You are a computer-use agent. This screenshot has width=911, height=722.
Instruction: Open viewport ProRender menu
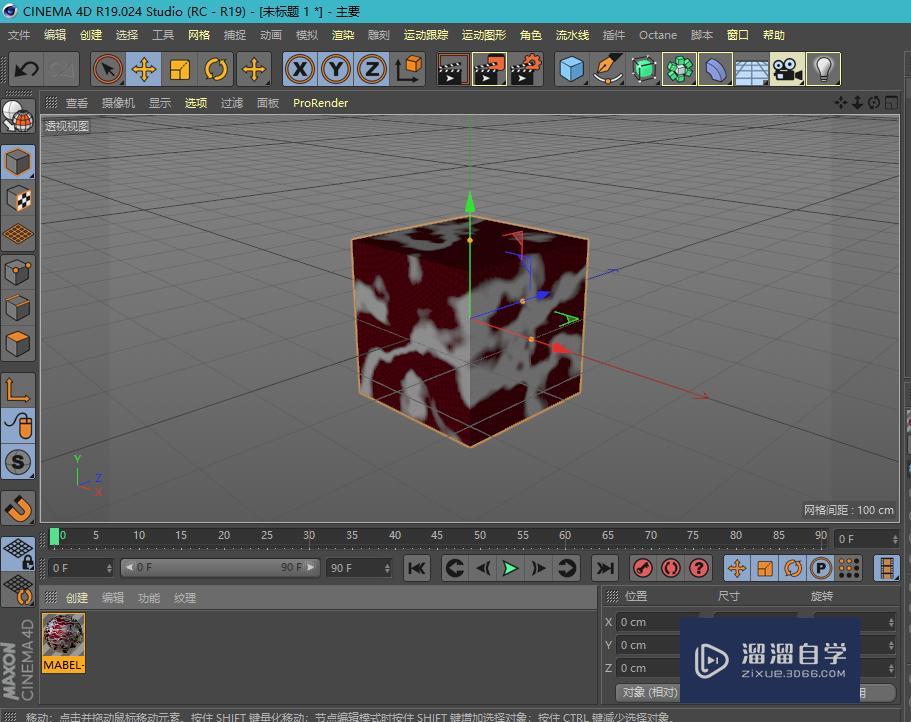point(320,103)
